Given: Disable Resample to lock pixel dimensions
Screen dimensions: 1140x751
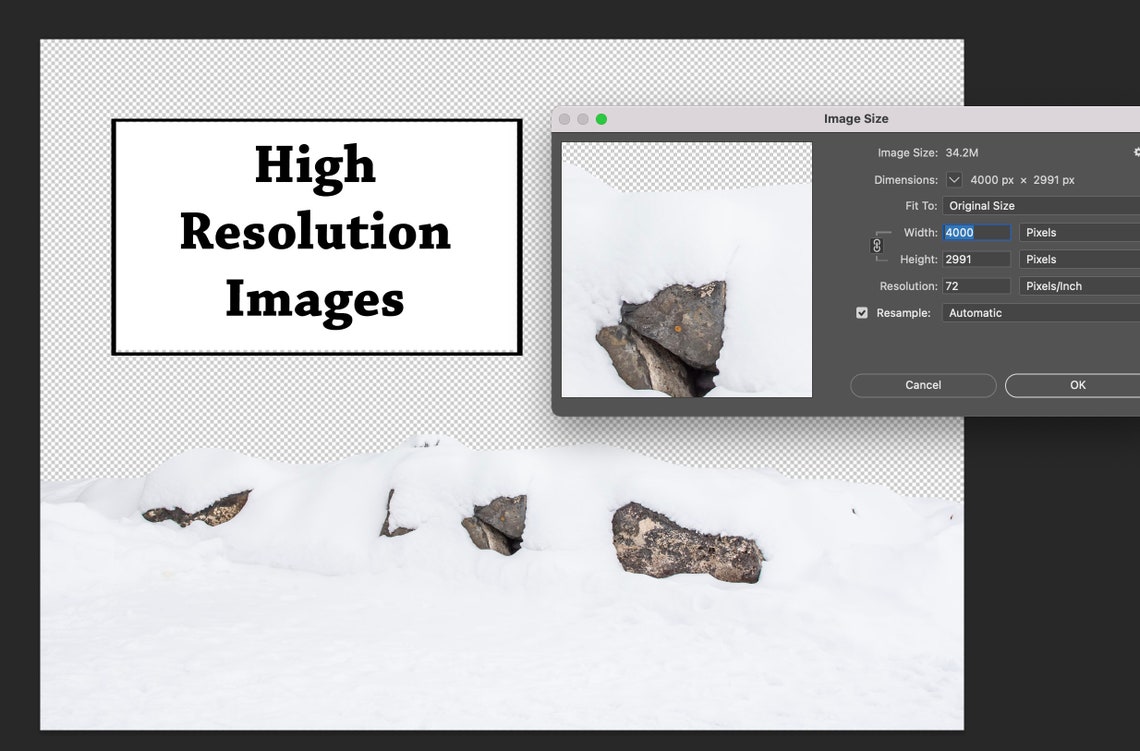Looking at the screenshot, I should pyautogui.click(x=862, y=312).
